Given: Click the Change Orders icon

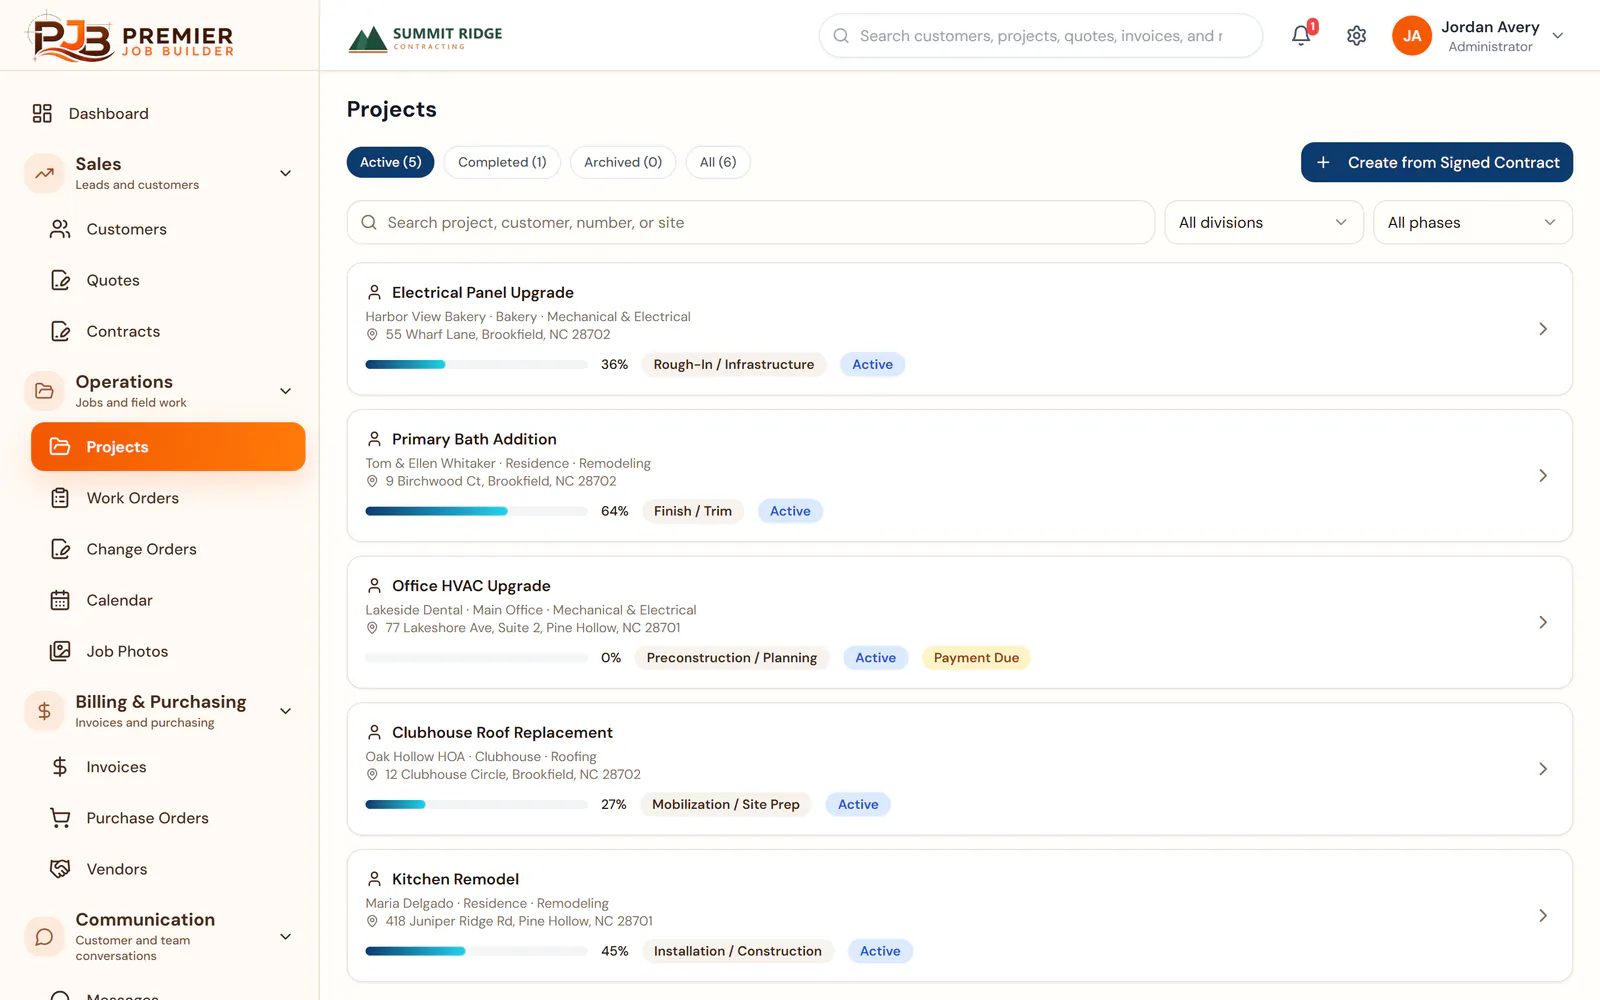Looking at the screenshot, I should click(60, 549).
